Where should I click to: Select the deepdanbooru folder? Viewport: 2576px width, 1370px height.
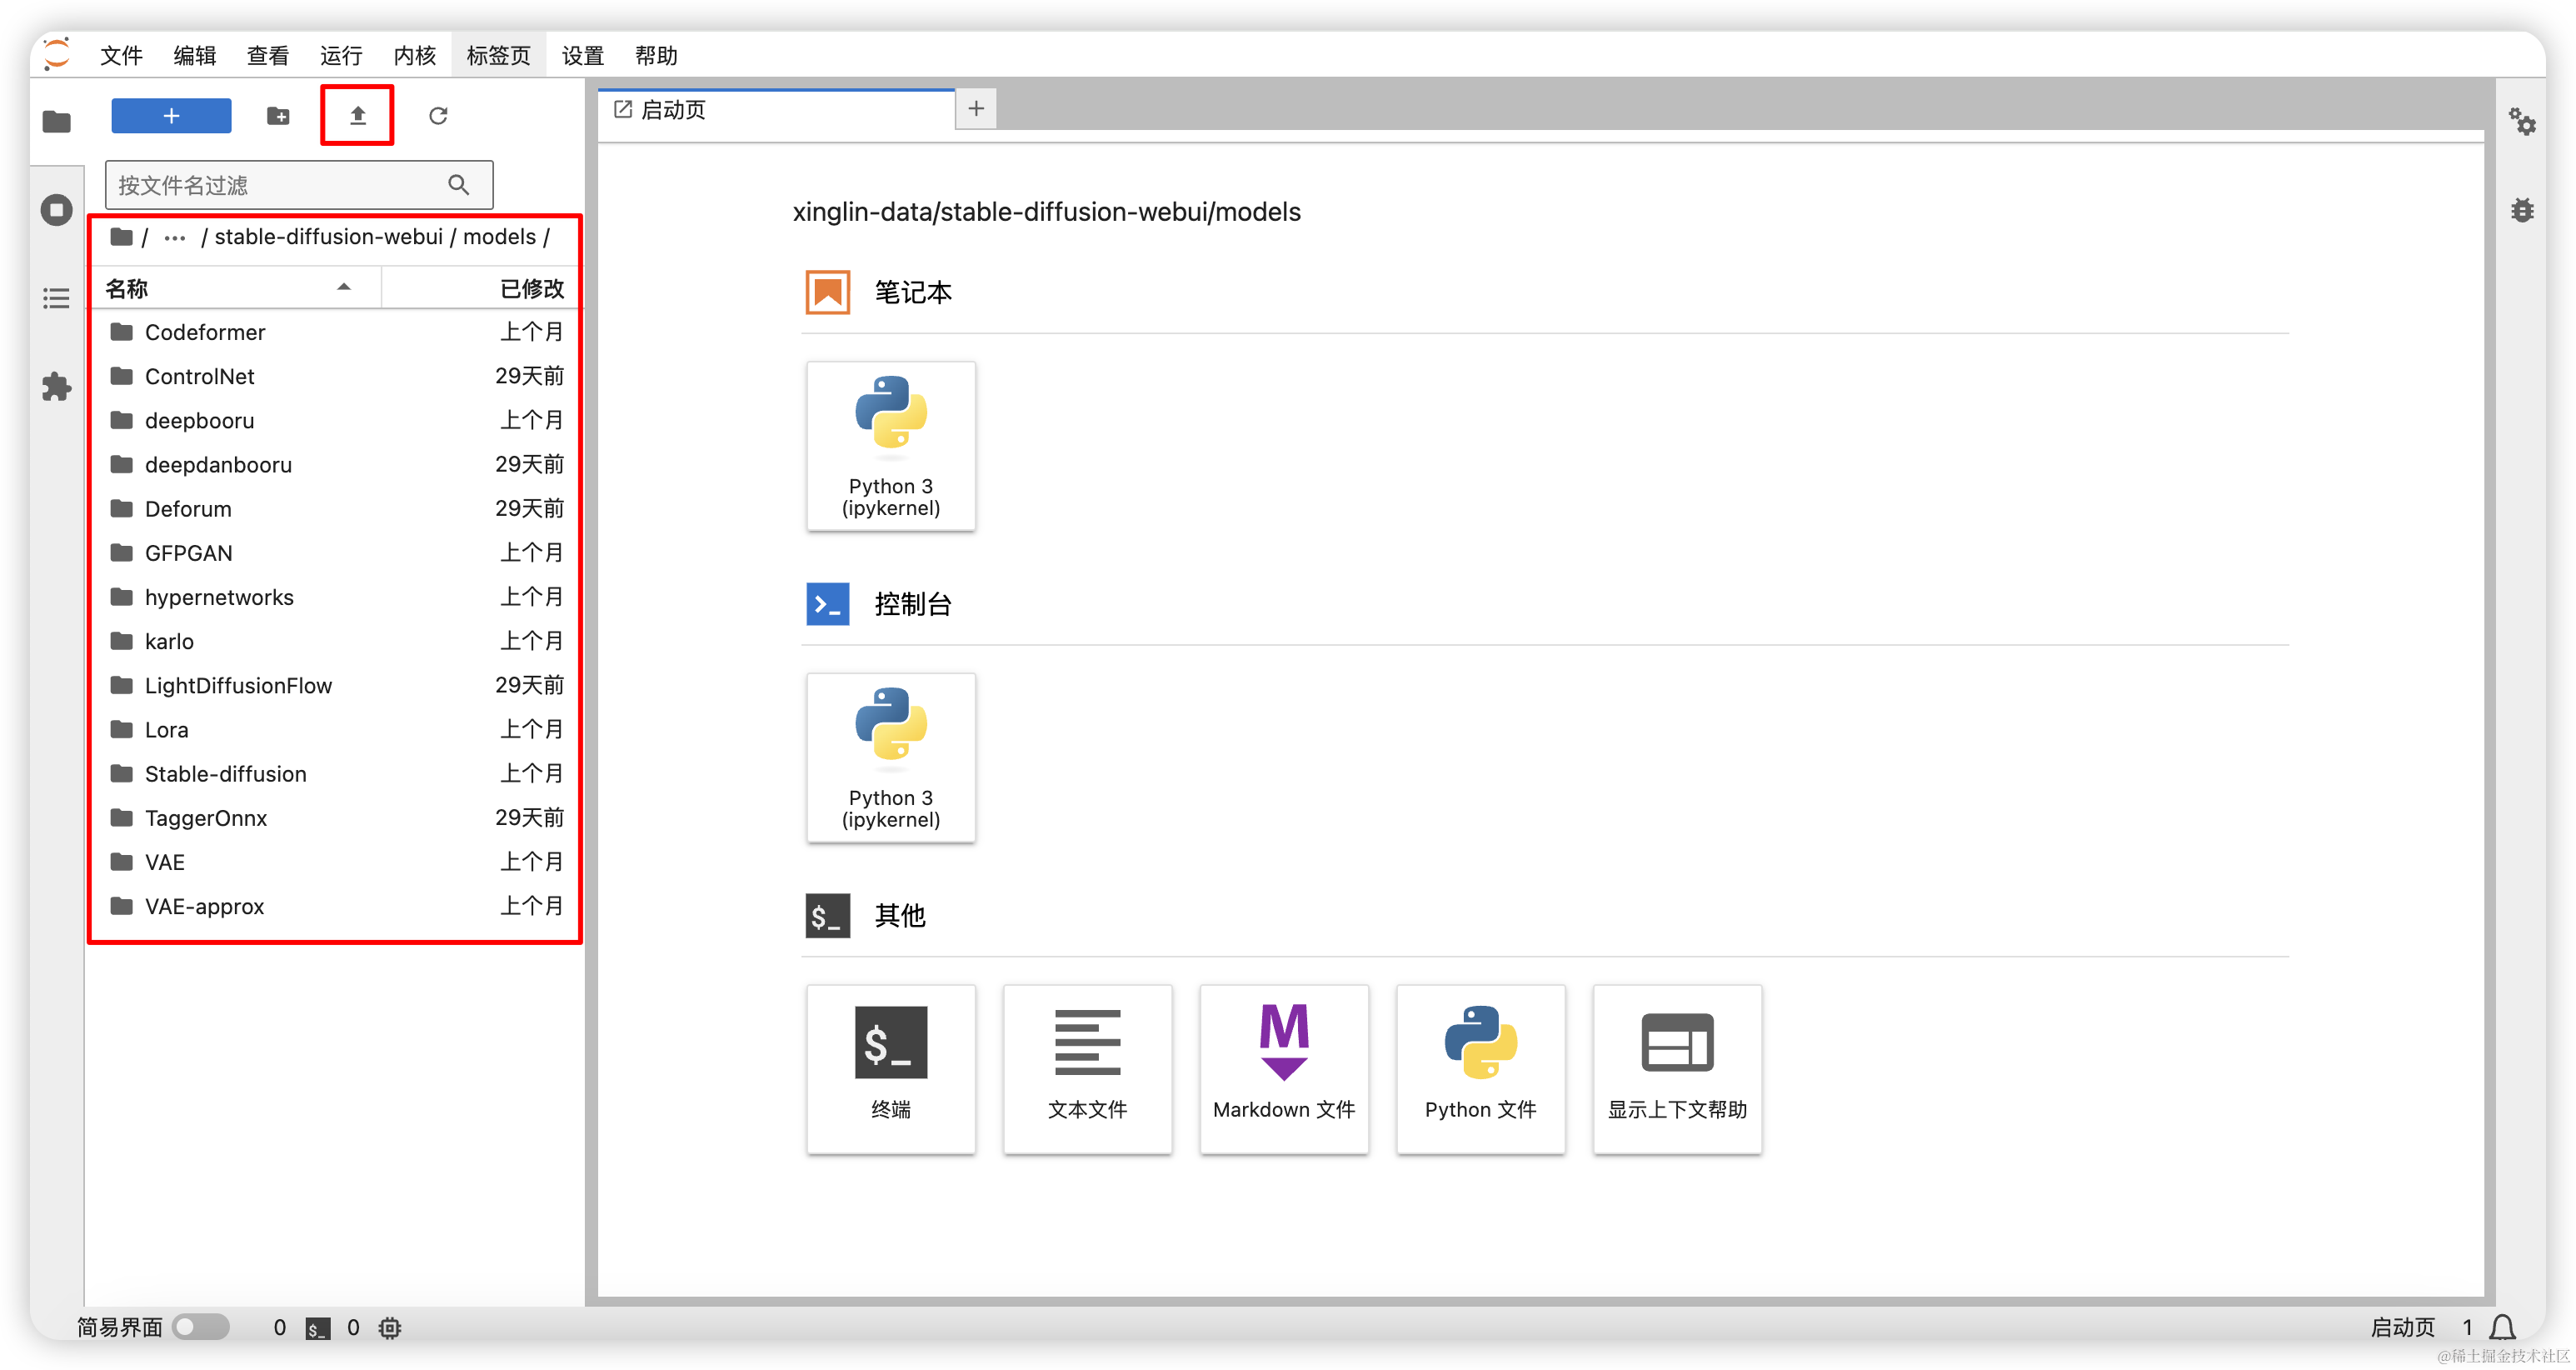[x=336, y=464]
